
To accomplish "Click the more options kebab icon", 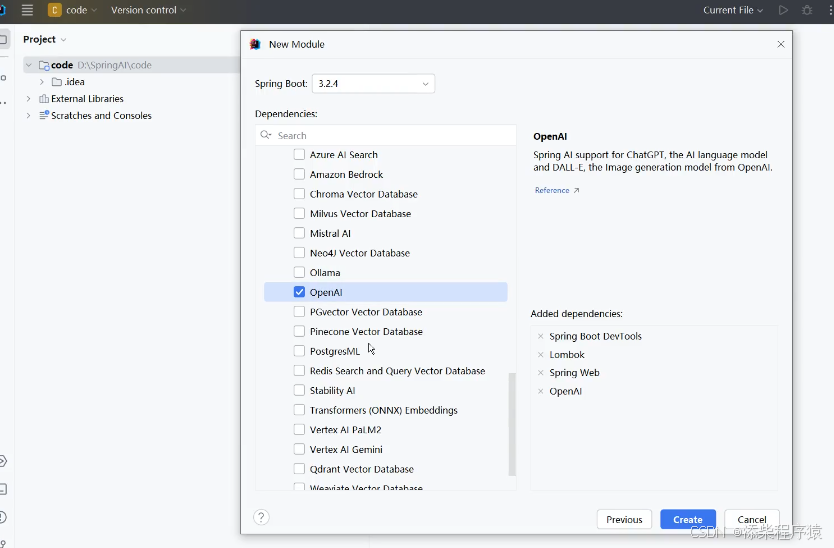I will [830, 10].
